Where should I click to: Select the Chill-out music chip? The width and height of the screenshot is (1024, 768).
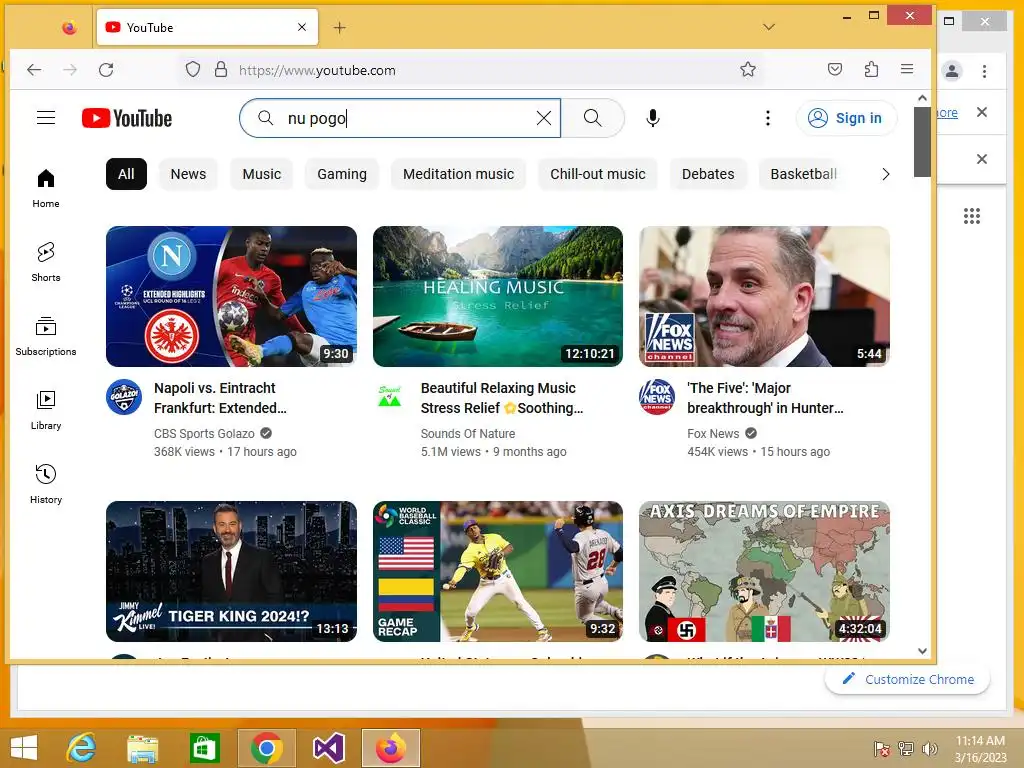598,174
